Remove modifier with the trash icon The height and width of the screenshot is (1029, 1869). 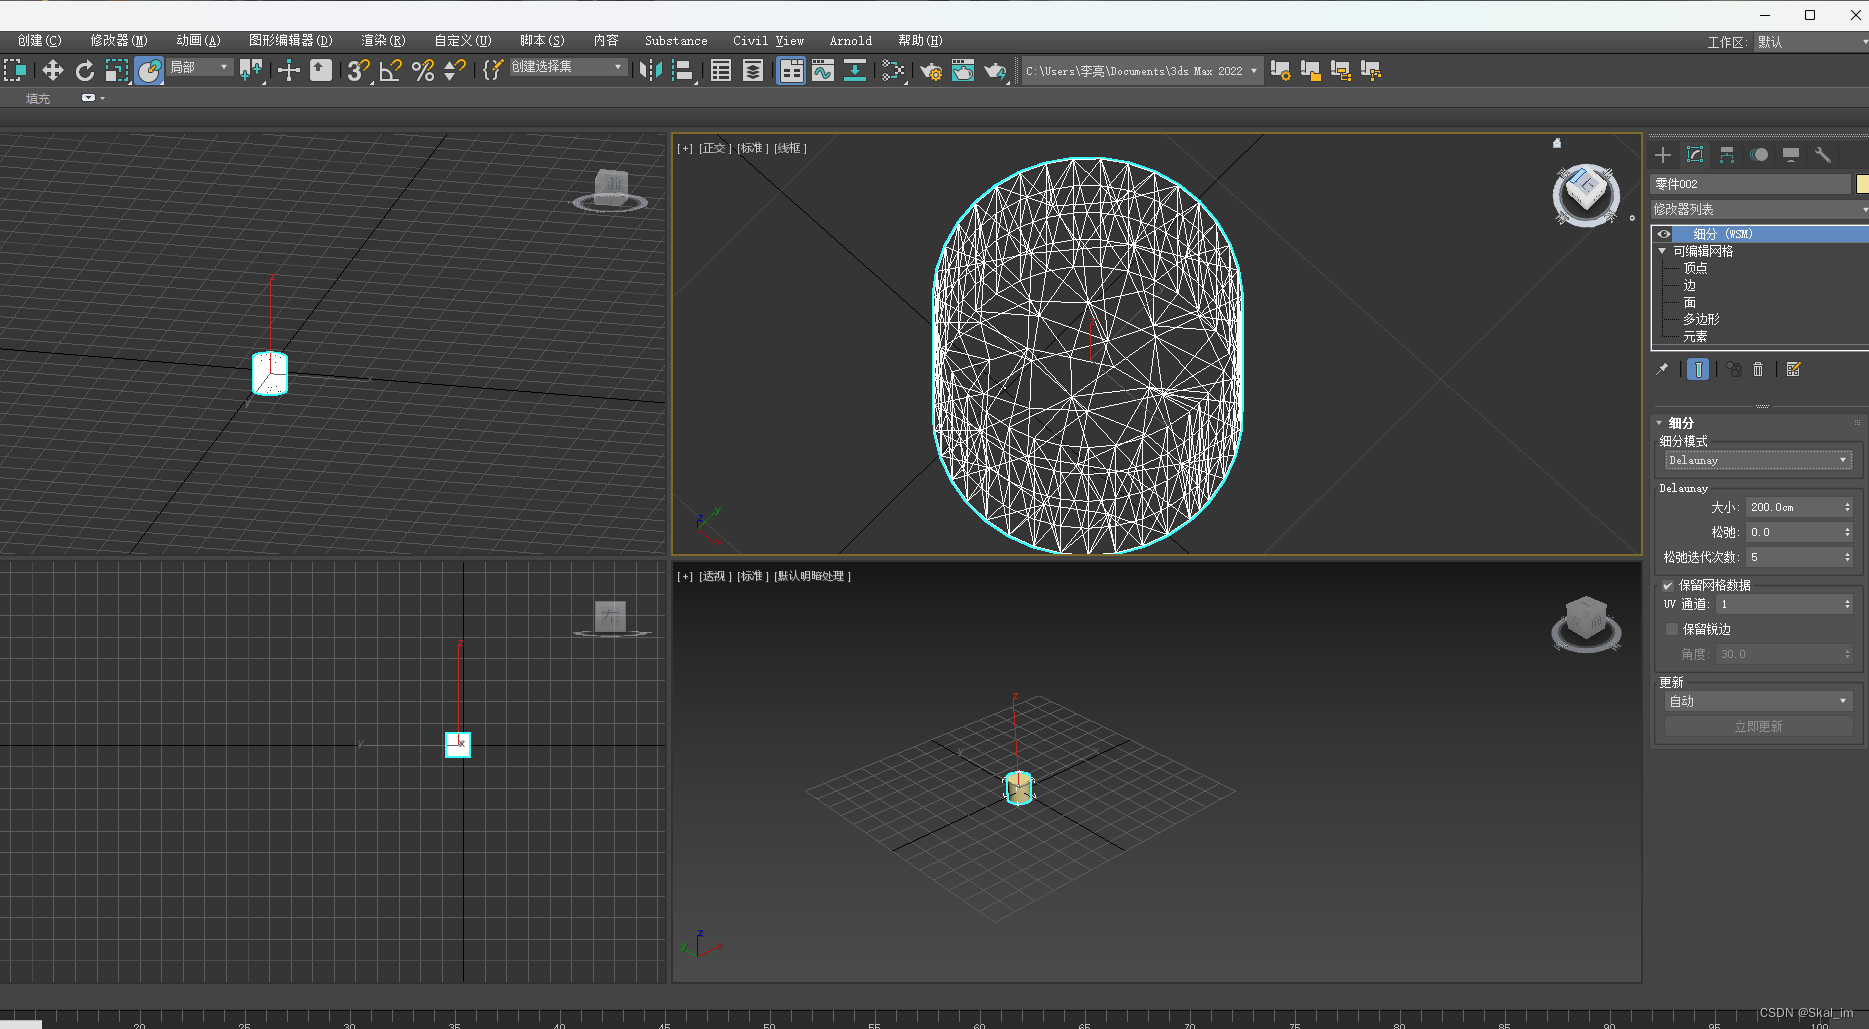(x=1758, y=370)
